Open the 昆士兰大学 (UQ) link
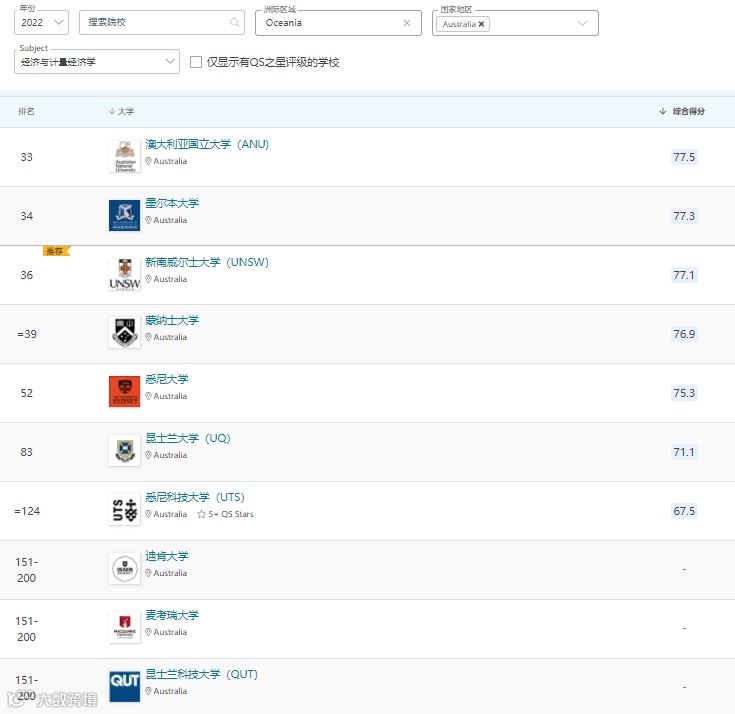This screenshot has width=735, height=714. (x=188, y=438)
